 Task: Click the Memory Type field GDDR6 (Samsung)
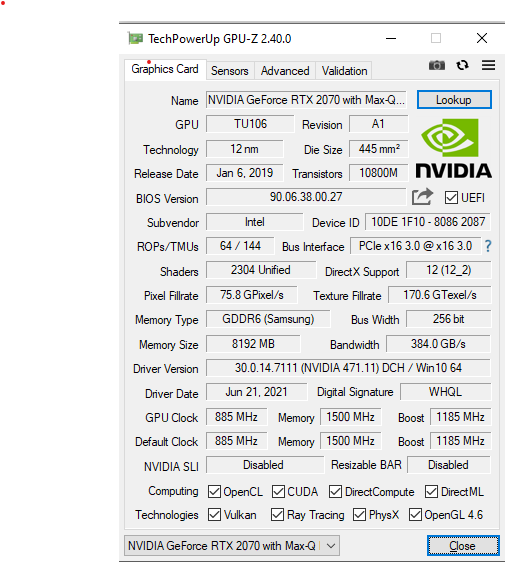coord(268,319)
